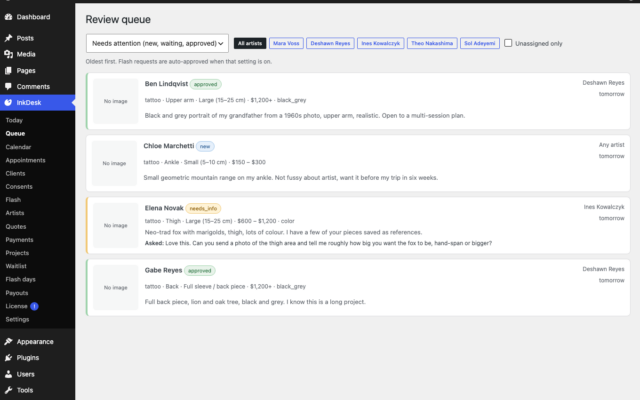Open the Tools menu label

[x=25, y=390]
